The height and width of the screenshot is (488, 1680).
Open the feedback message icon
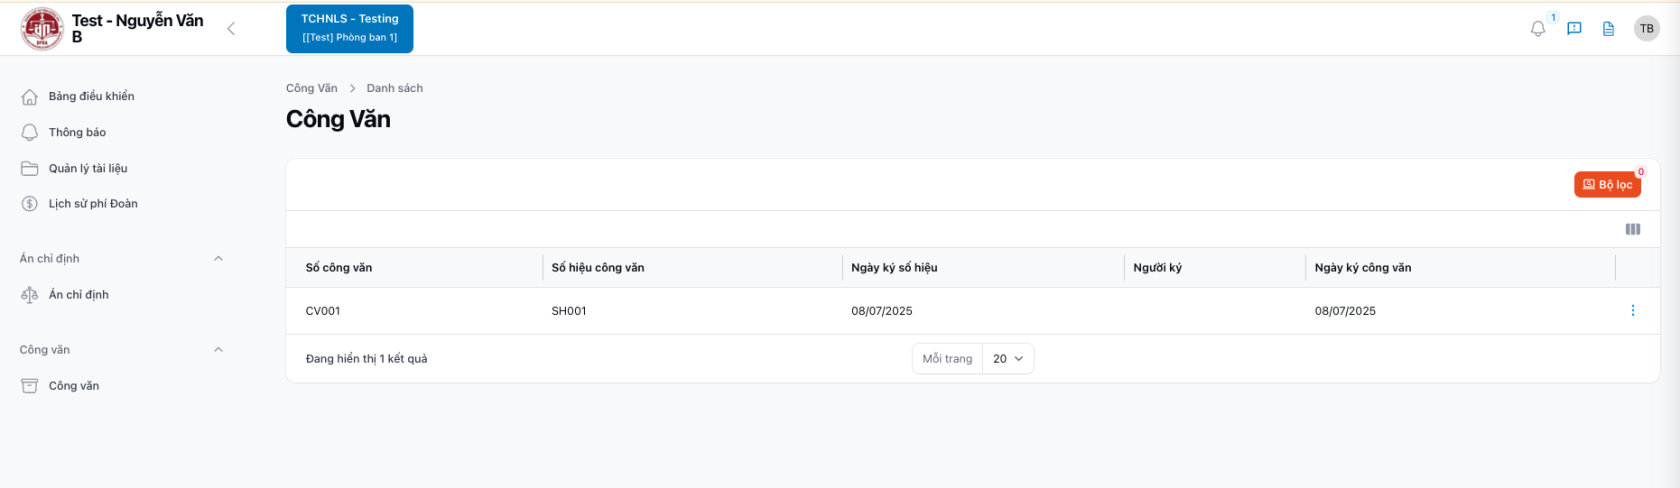[x=1574, y=29]
